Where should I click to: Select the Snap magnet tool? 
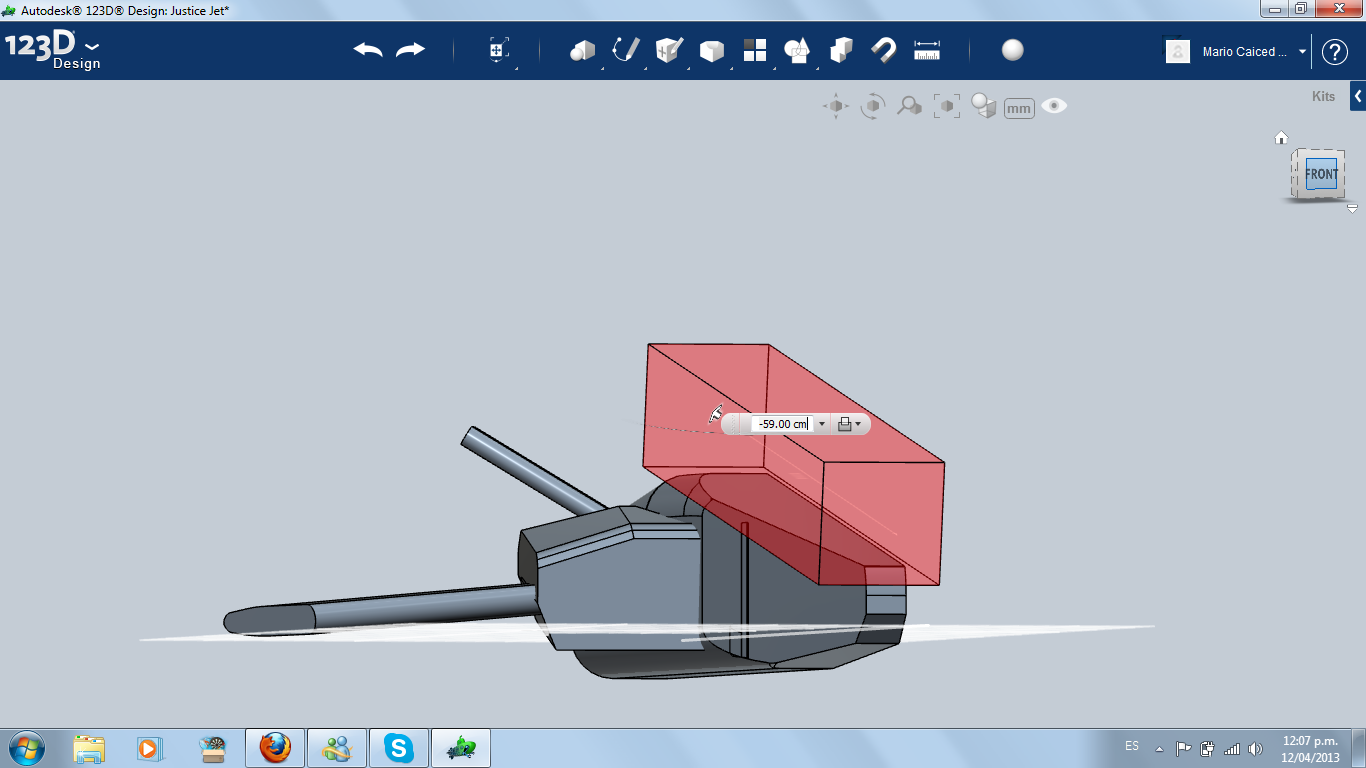coord(884,50)
